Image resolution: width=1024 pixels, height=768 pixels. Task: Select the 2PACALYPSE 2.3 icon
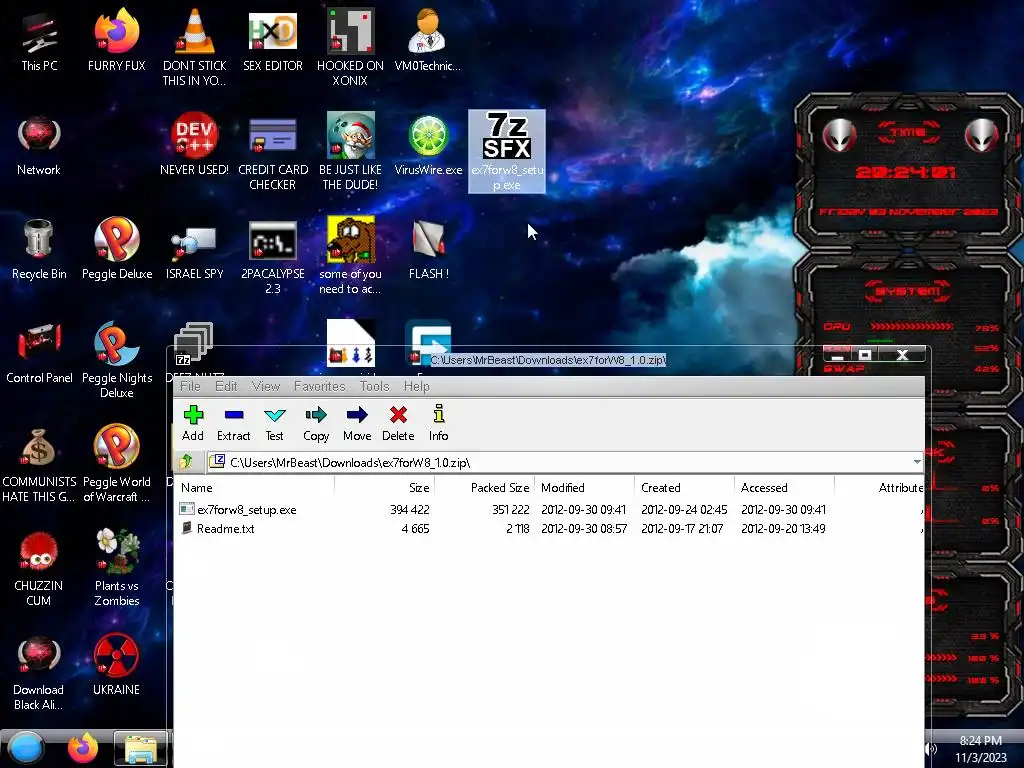pos(272,256)
